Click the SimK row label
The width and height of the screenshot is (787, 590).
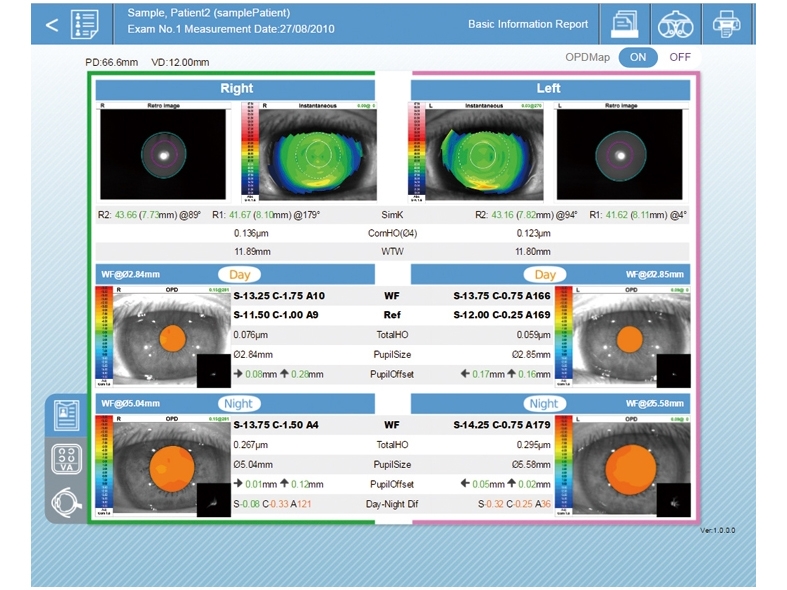pyautogui.click(x=392, y=215)
